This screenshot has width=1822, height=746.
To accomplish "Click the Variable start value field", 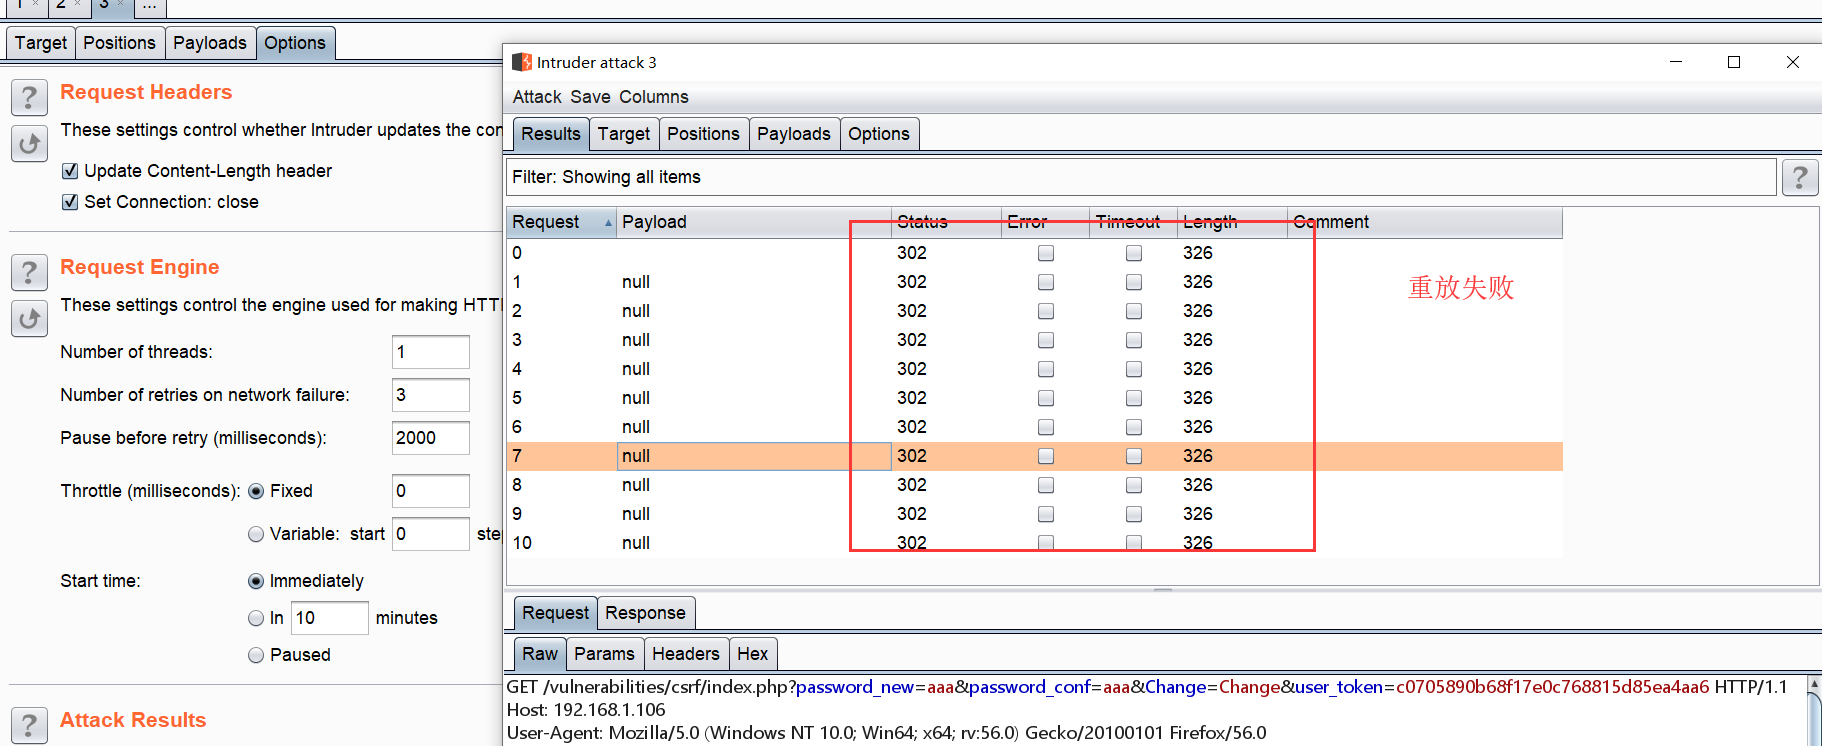I will click(x=430, y=534).
